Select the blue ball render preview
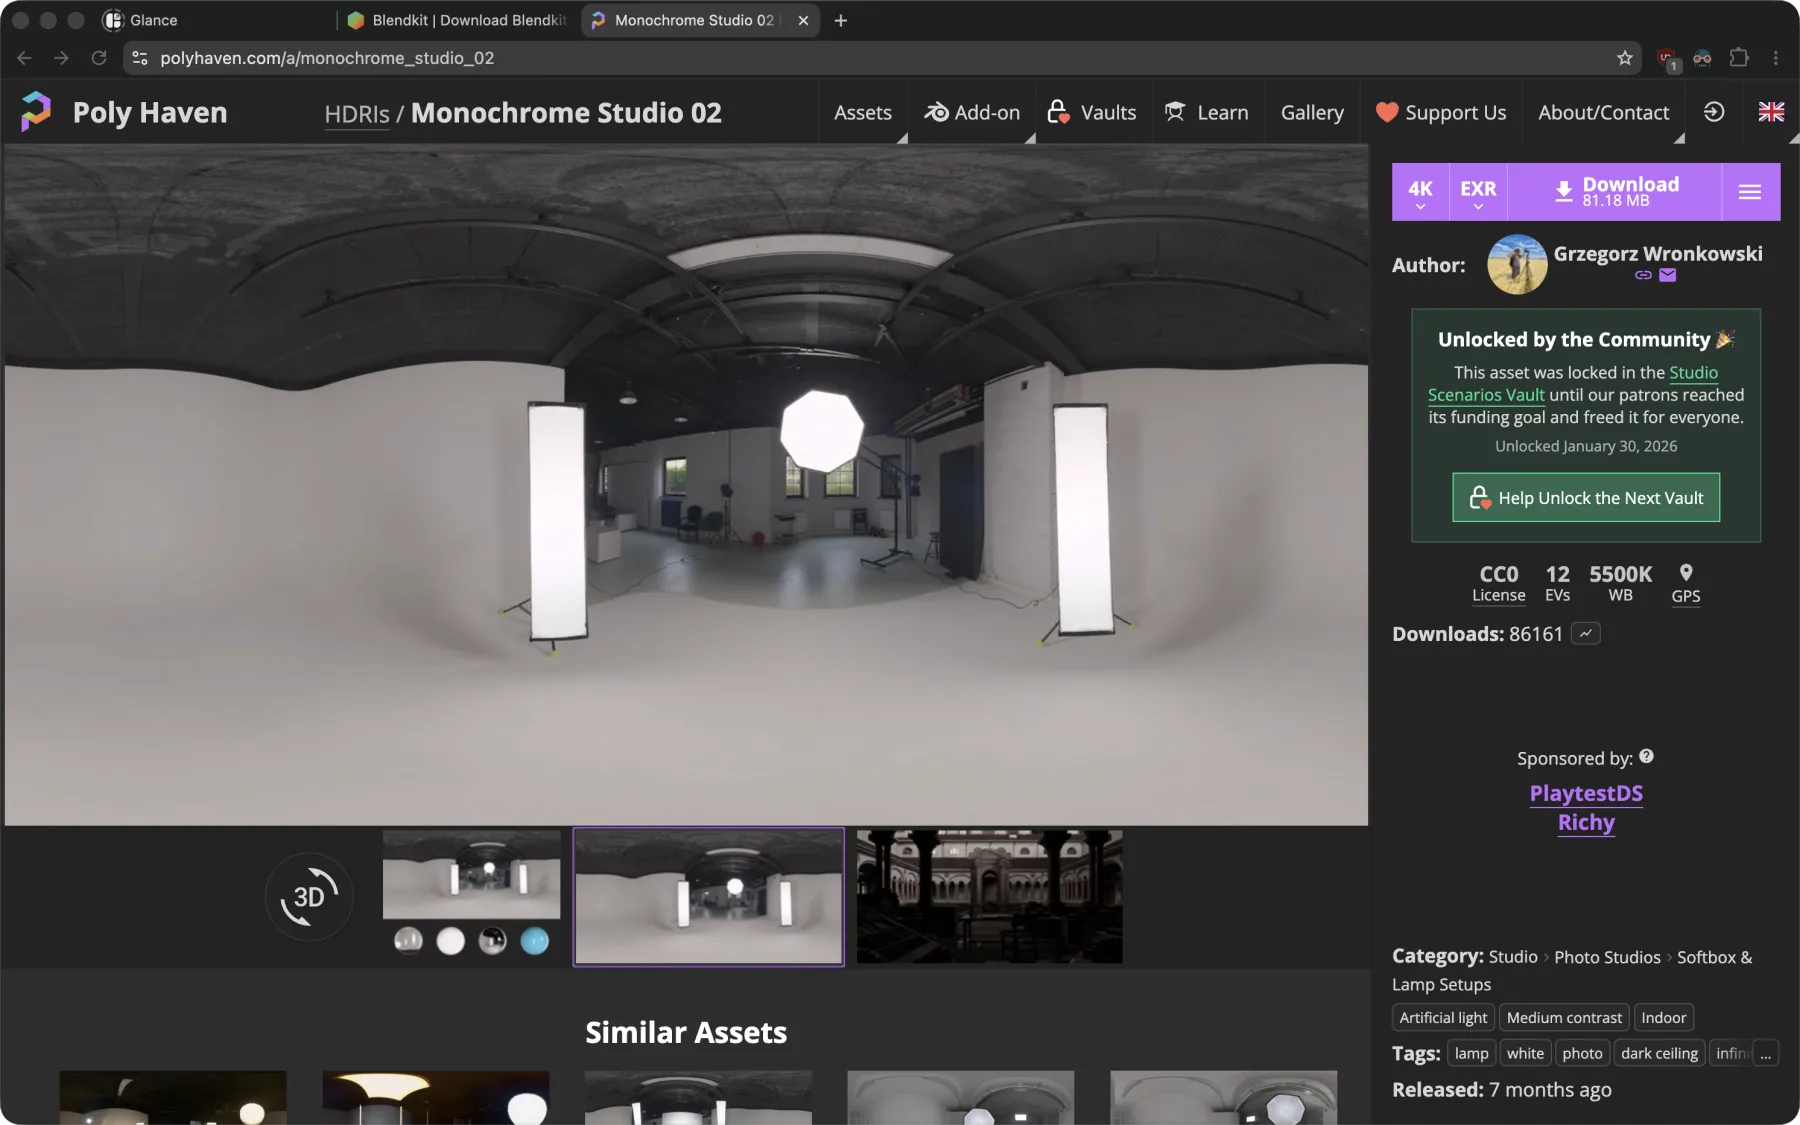Image resolution: width=1800 pixels, height=1125 pixels. (x=535, y=941)
